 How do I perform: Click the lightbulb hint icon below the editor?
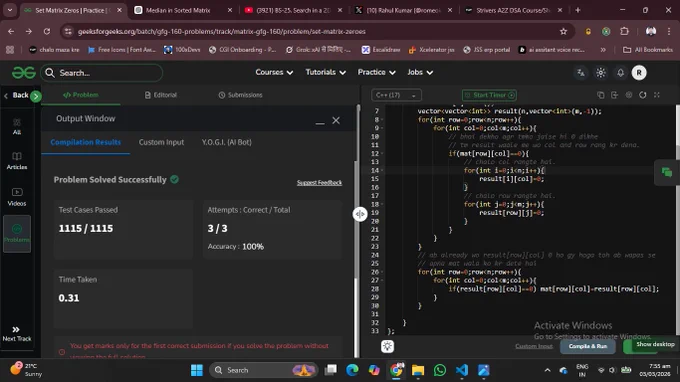pos(387,346)
